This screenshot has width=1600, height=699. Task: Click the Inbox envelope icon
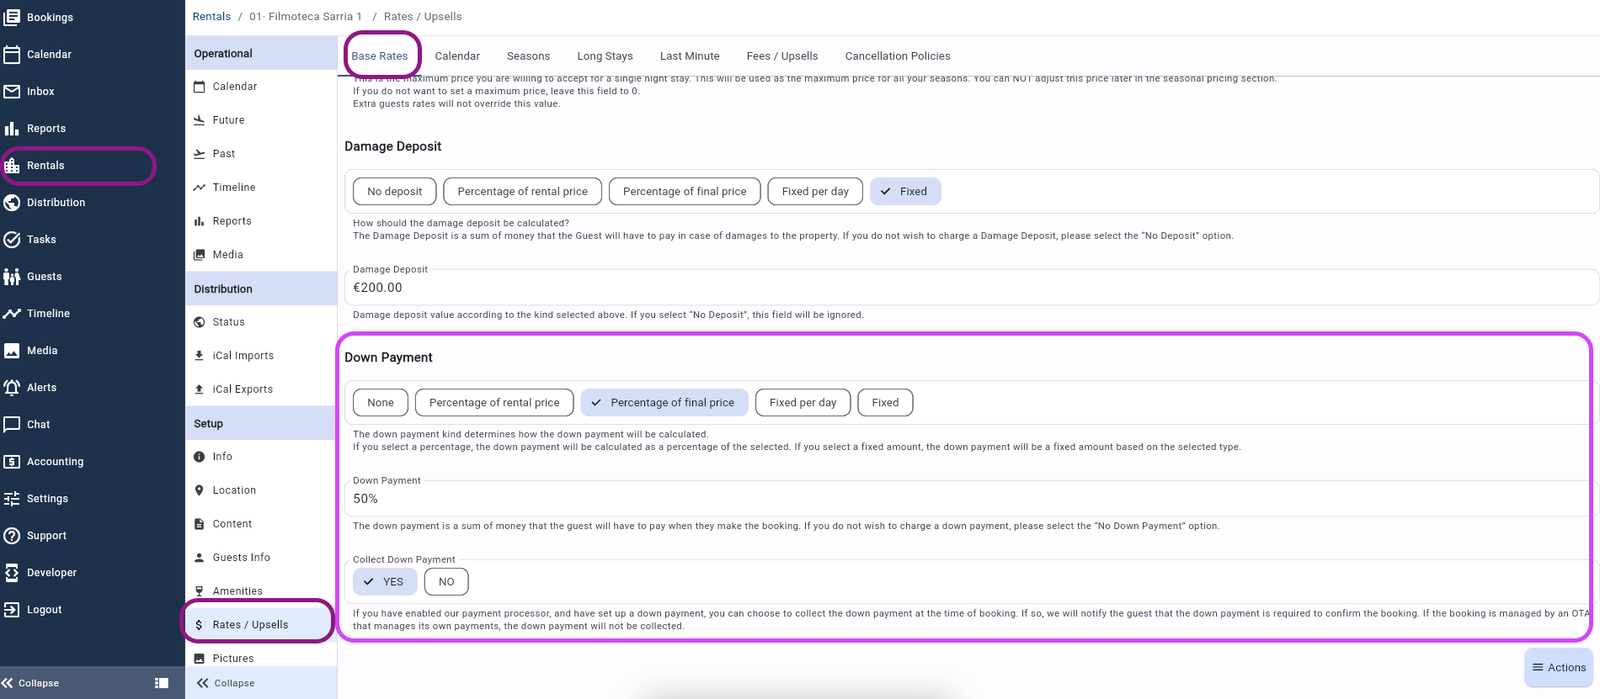[12, 91]
